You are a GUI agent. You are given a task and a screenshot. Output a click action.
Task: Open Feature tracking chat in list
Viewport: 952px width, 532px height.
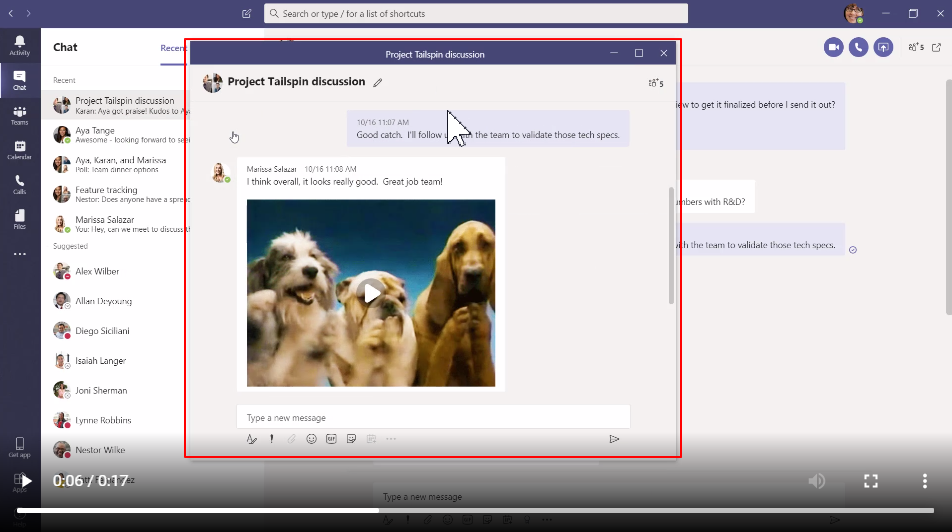(x=117, y=194)
